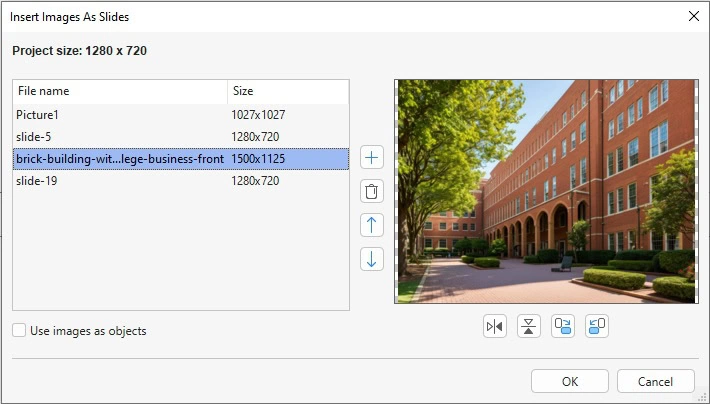
Task: Move selected image down in list
Action: 371,259
